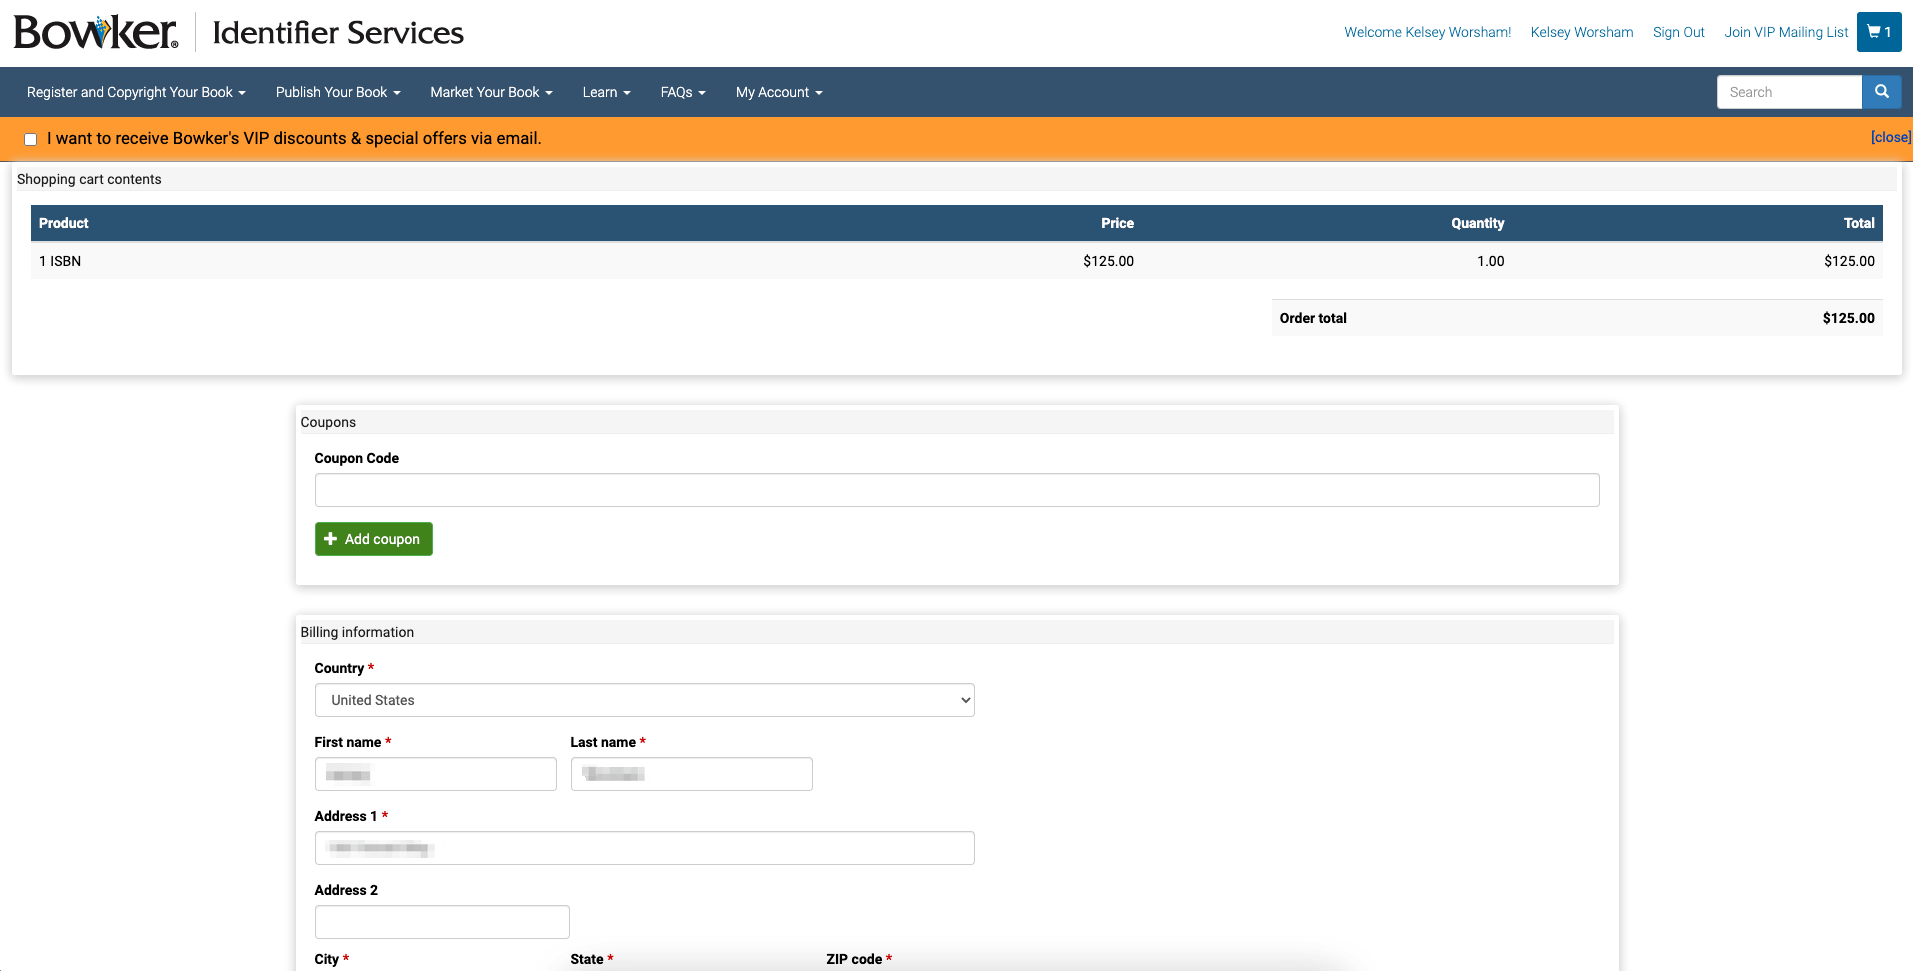Image resolution: width=1913 pixels, height=971 pixels.
Task: Click the Bowker logo
Action: (x=96, y=32)
